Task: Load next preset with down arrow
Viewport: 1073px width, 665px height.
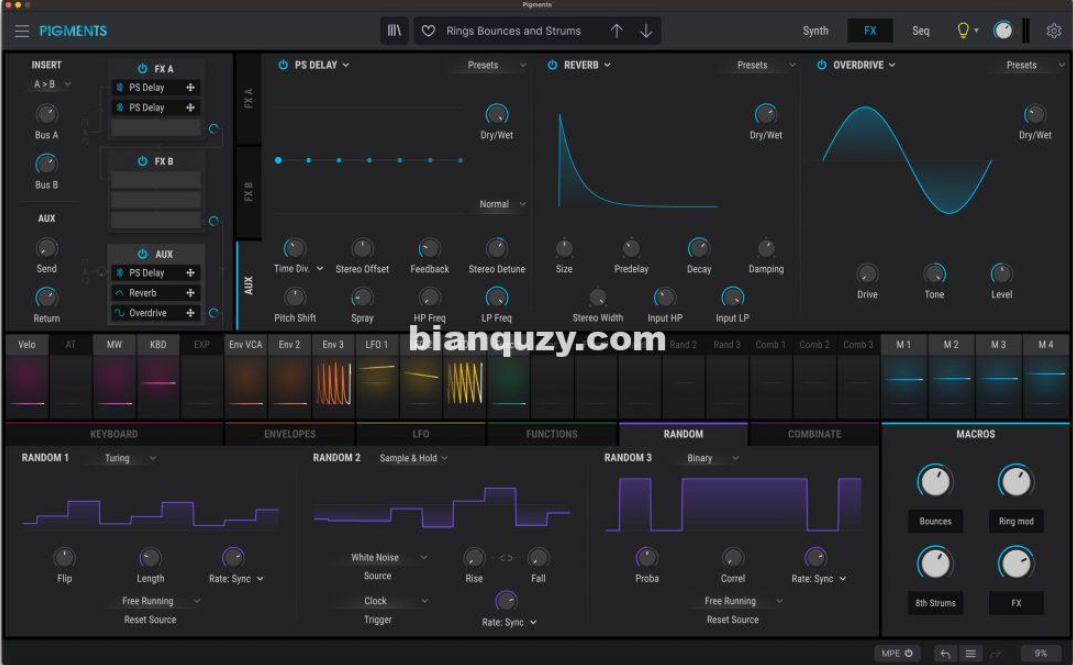Action: click(646, 31)
